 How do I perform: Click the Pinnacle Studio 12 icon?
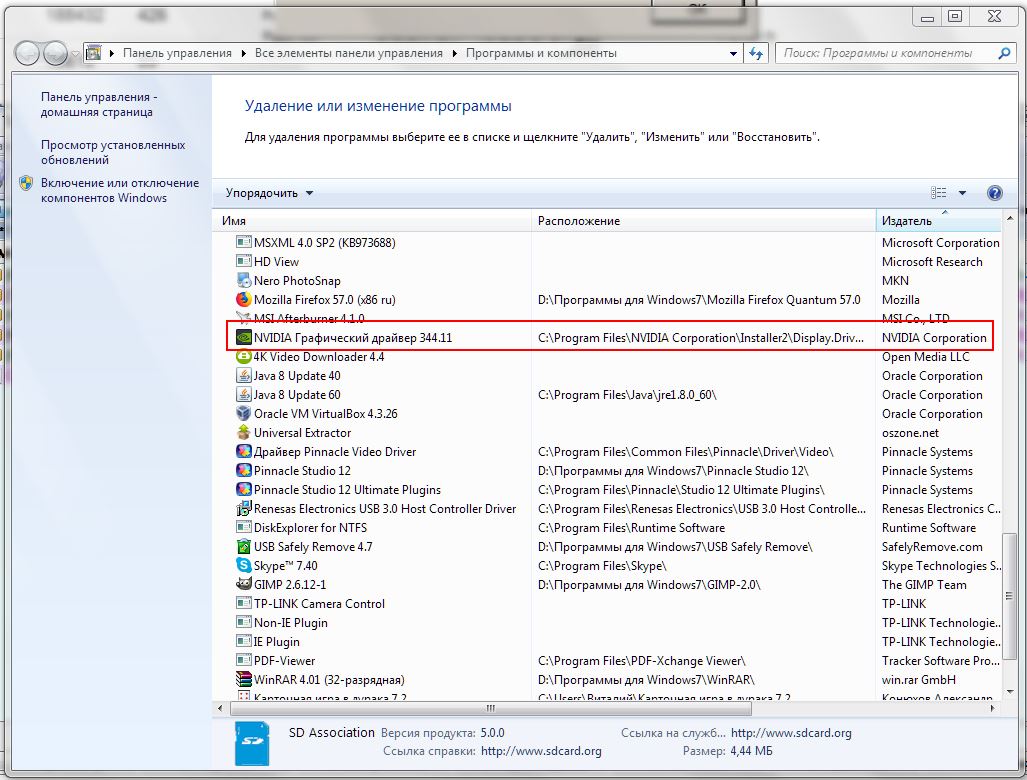coord(244,470)
